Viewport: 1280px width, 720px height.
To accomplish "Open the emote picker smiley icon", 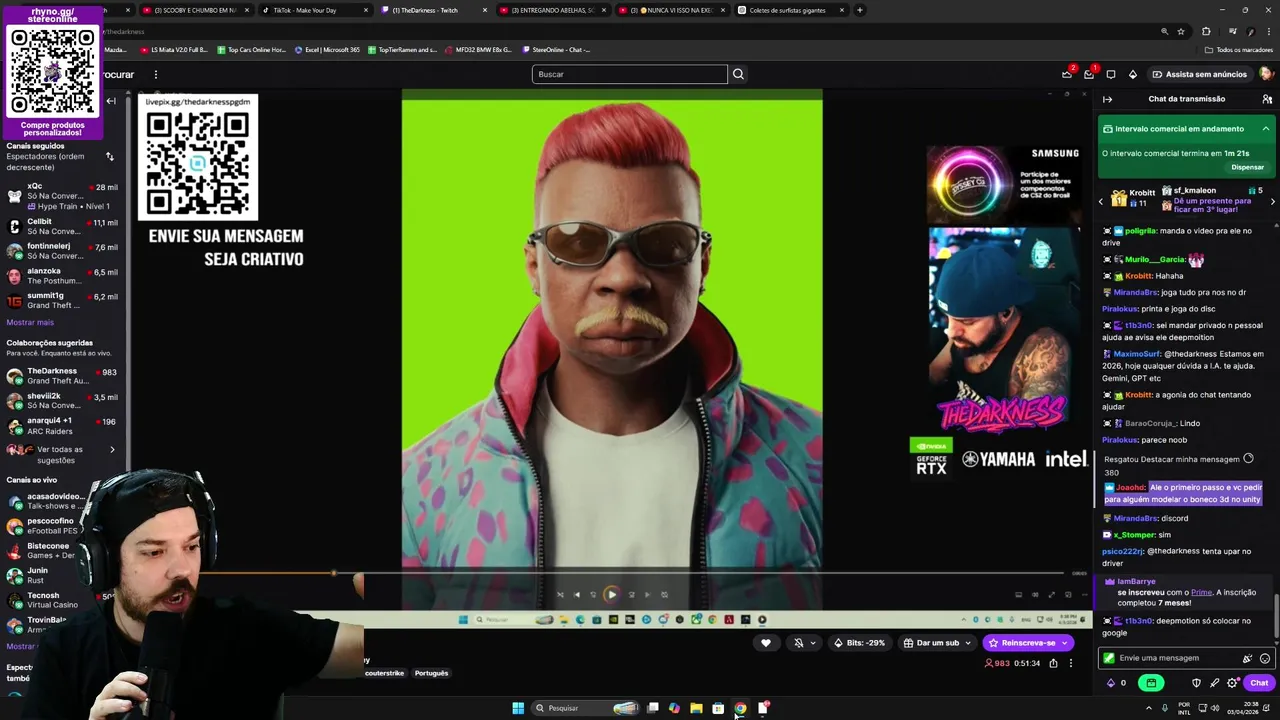I will 1265,658.
